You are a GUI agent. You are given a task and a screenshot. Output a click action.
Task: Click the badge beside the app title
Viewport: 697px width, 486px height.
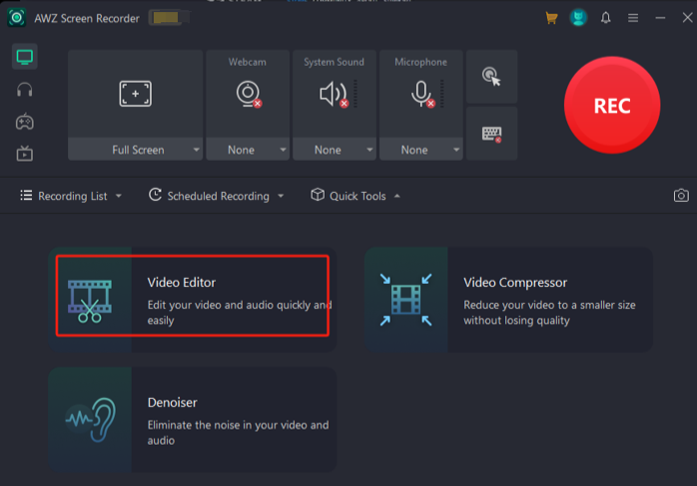(x=167, y=18)
